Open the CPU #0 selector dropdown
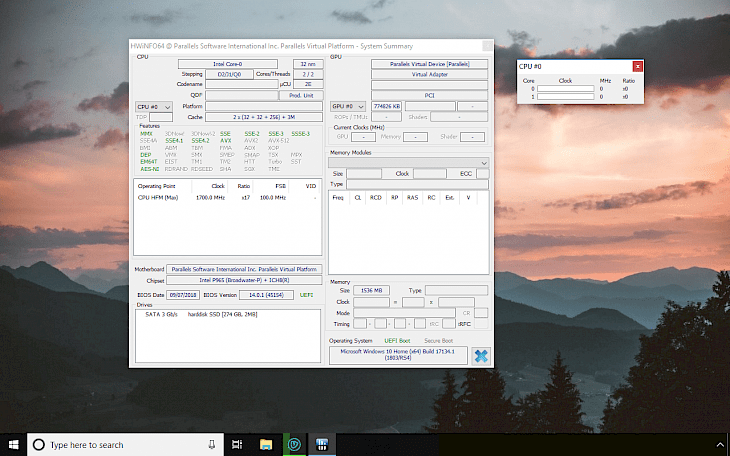 tap(154, 107)
